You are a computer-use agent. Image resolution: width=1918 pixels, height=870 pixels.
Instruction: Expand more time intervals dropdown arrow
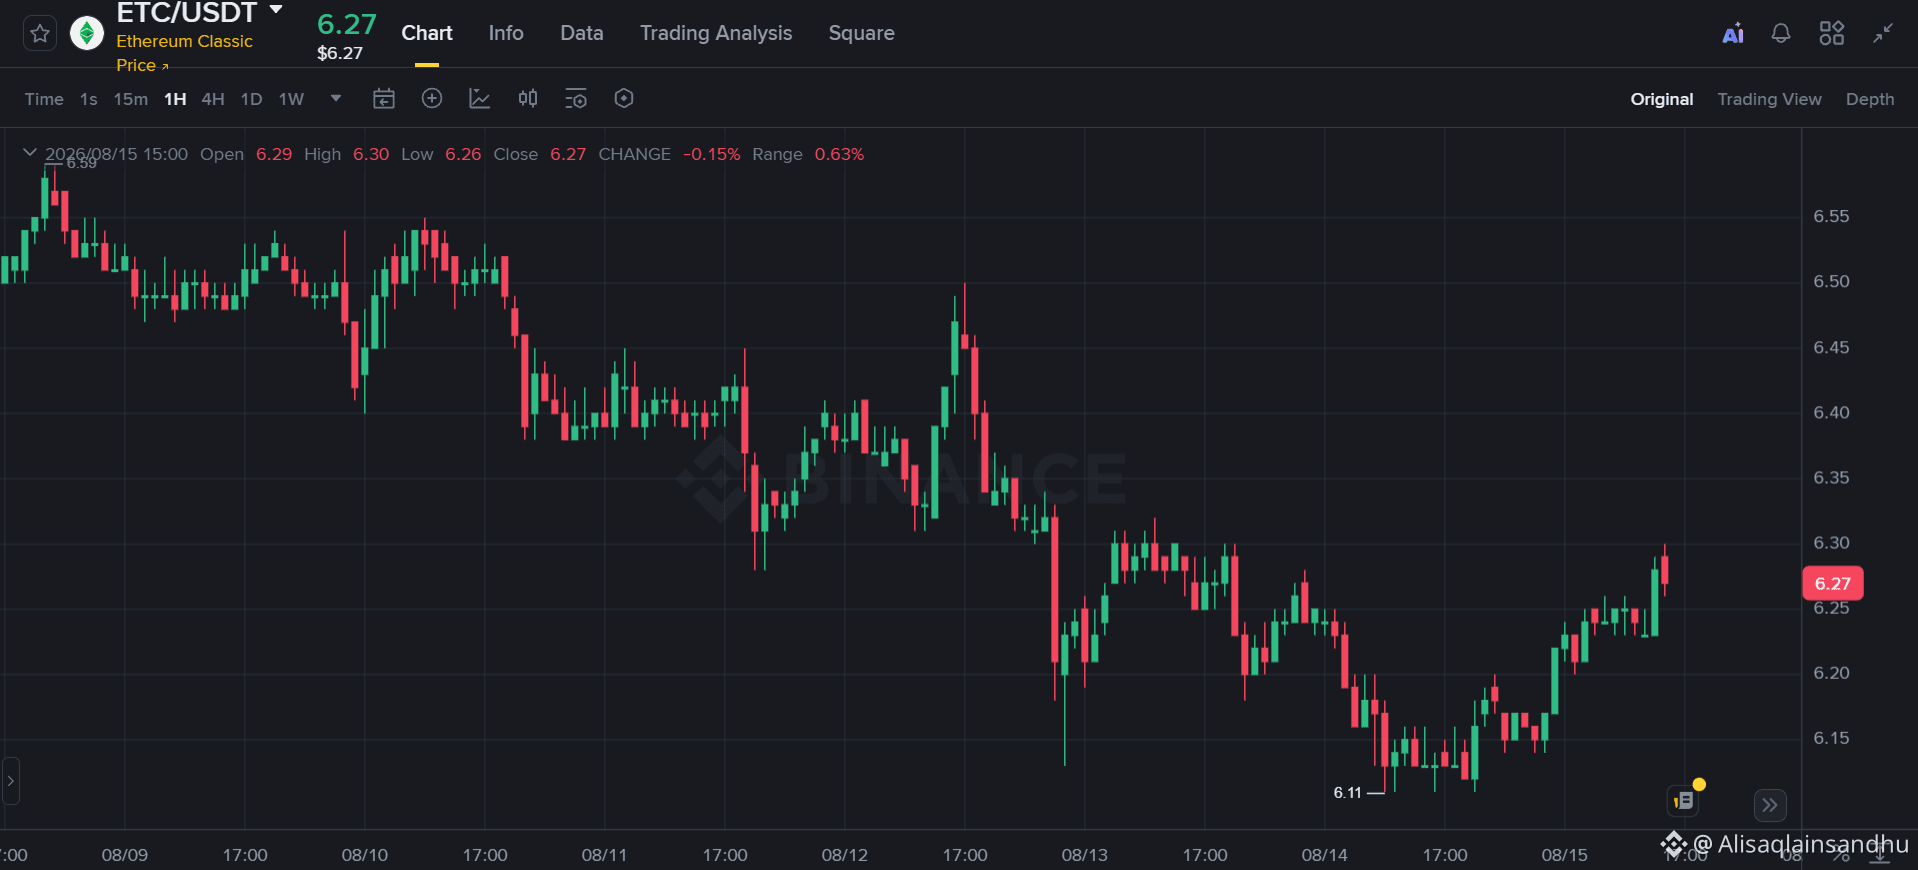point(336,98)
